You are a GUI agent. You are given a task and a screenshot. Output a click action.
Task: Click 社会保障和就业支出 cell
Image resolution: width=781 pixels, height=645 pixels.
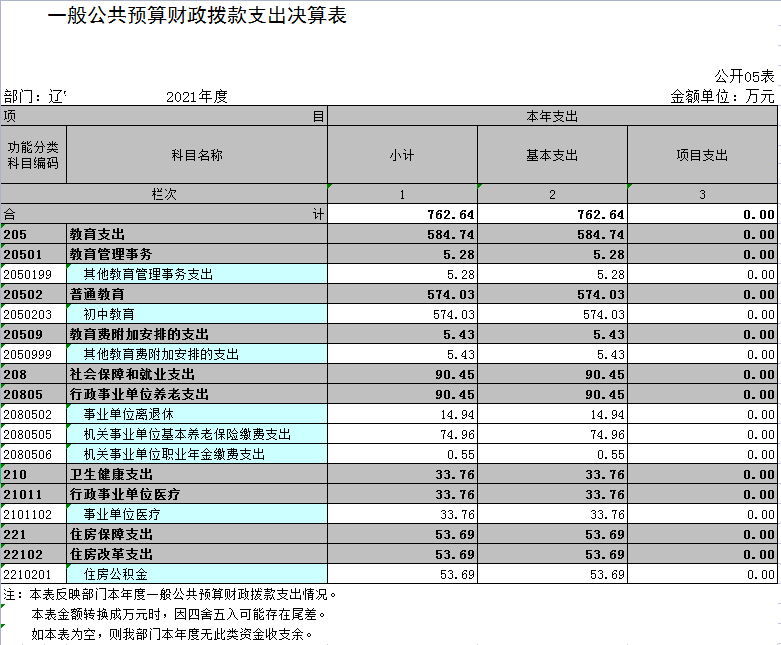click(197, 374)
